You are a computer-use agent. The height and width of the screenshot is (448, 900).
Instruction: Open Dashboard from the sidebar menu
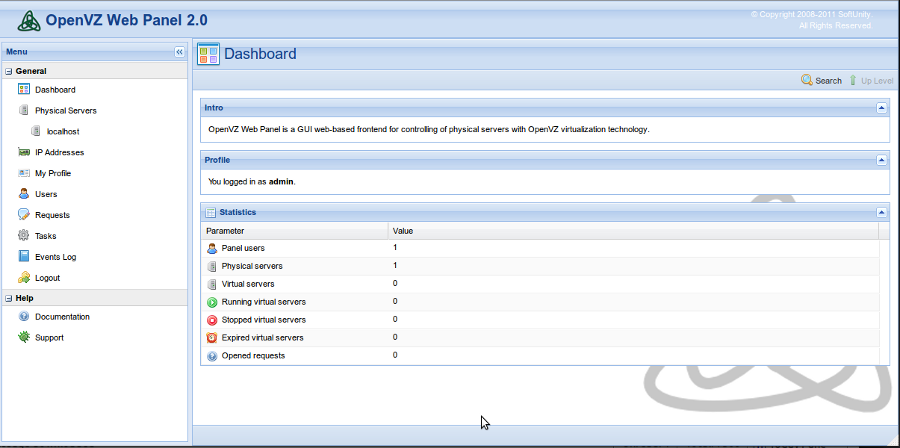(55, 90)
